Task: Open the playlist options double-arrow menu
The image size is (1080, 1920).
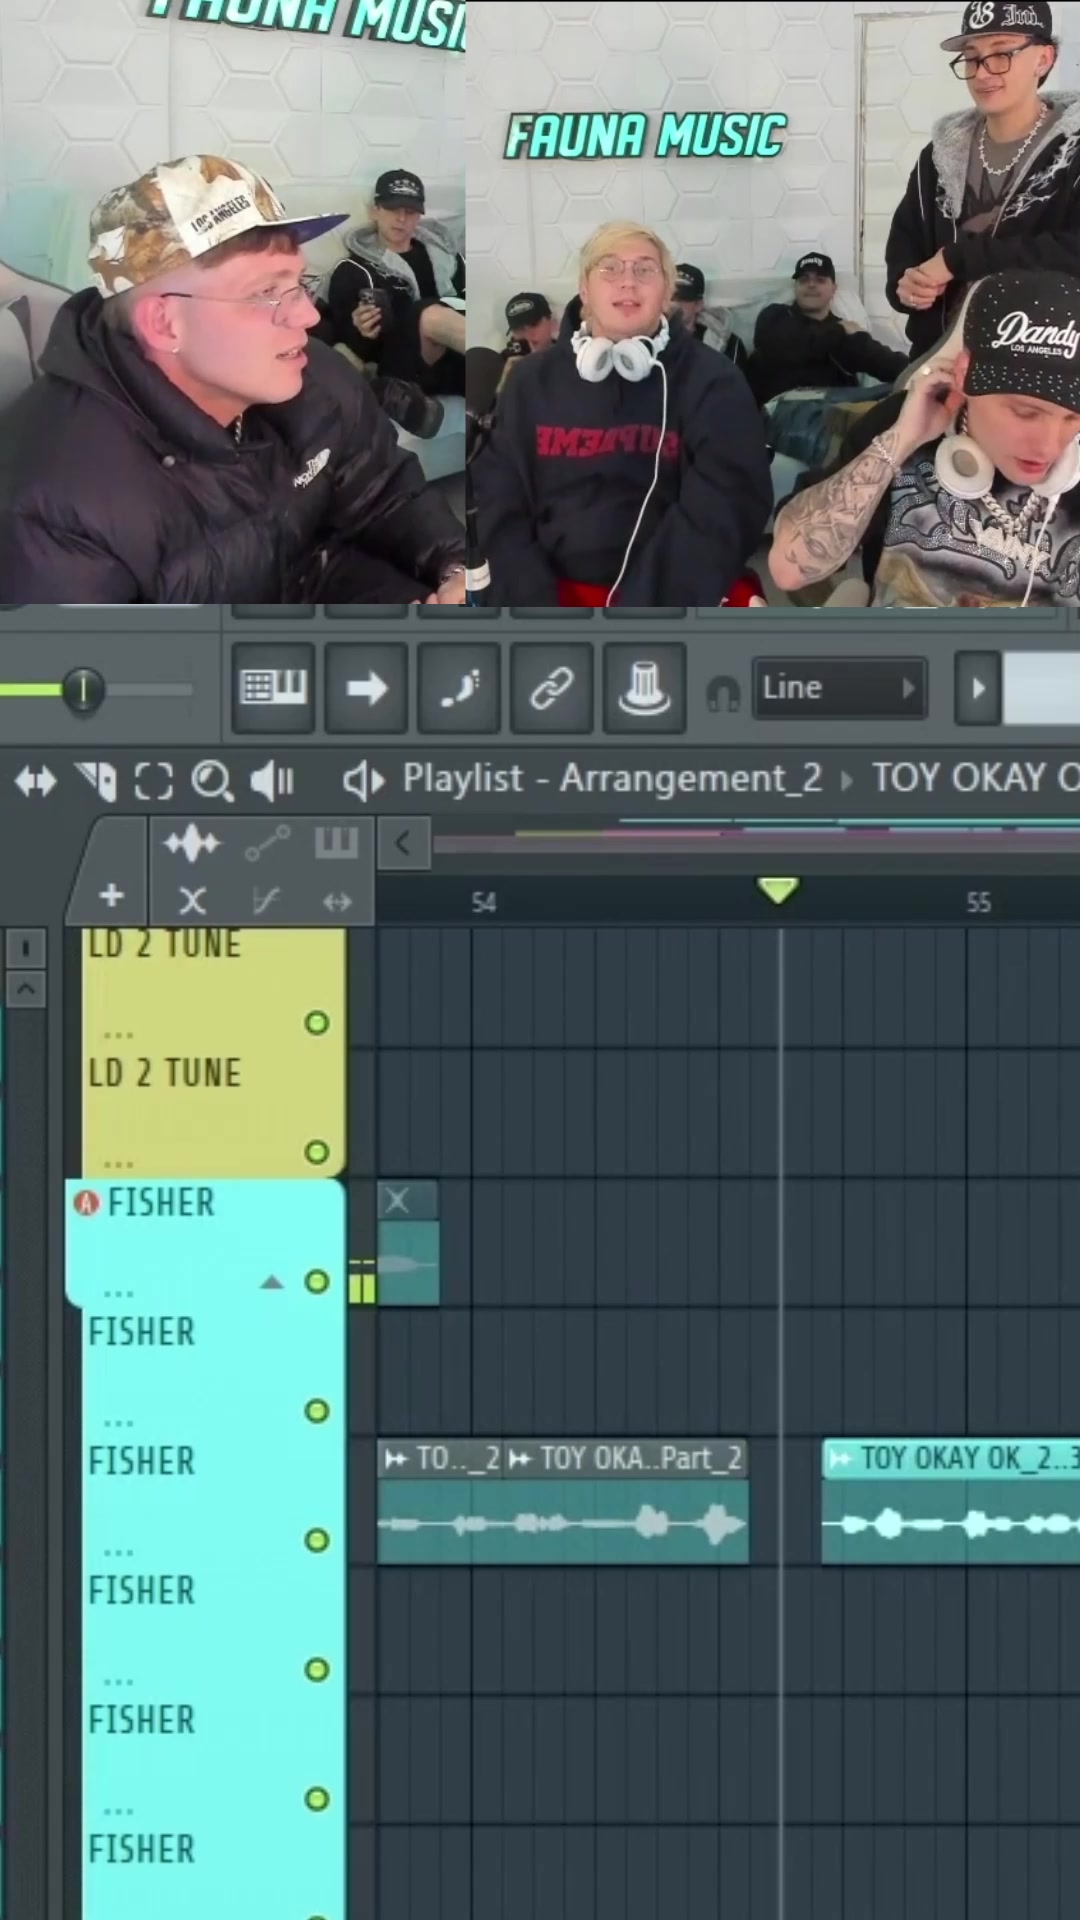Action: pyautogui.click(x=36, y=781)
